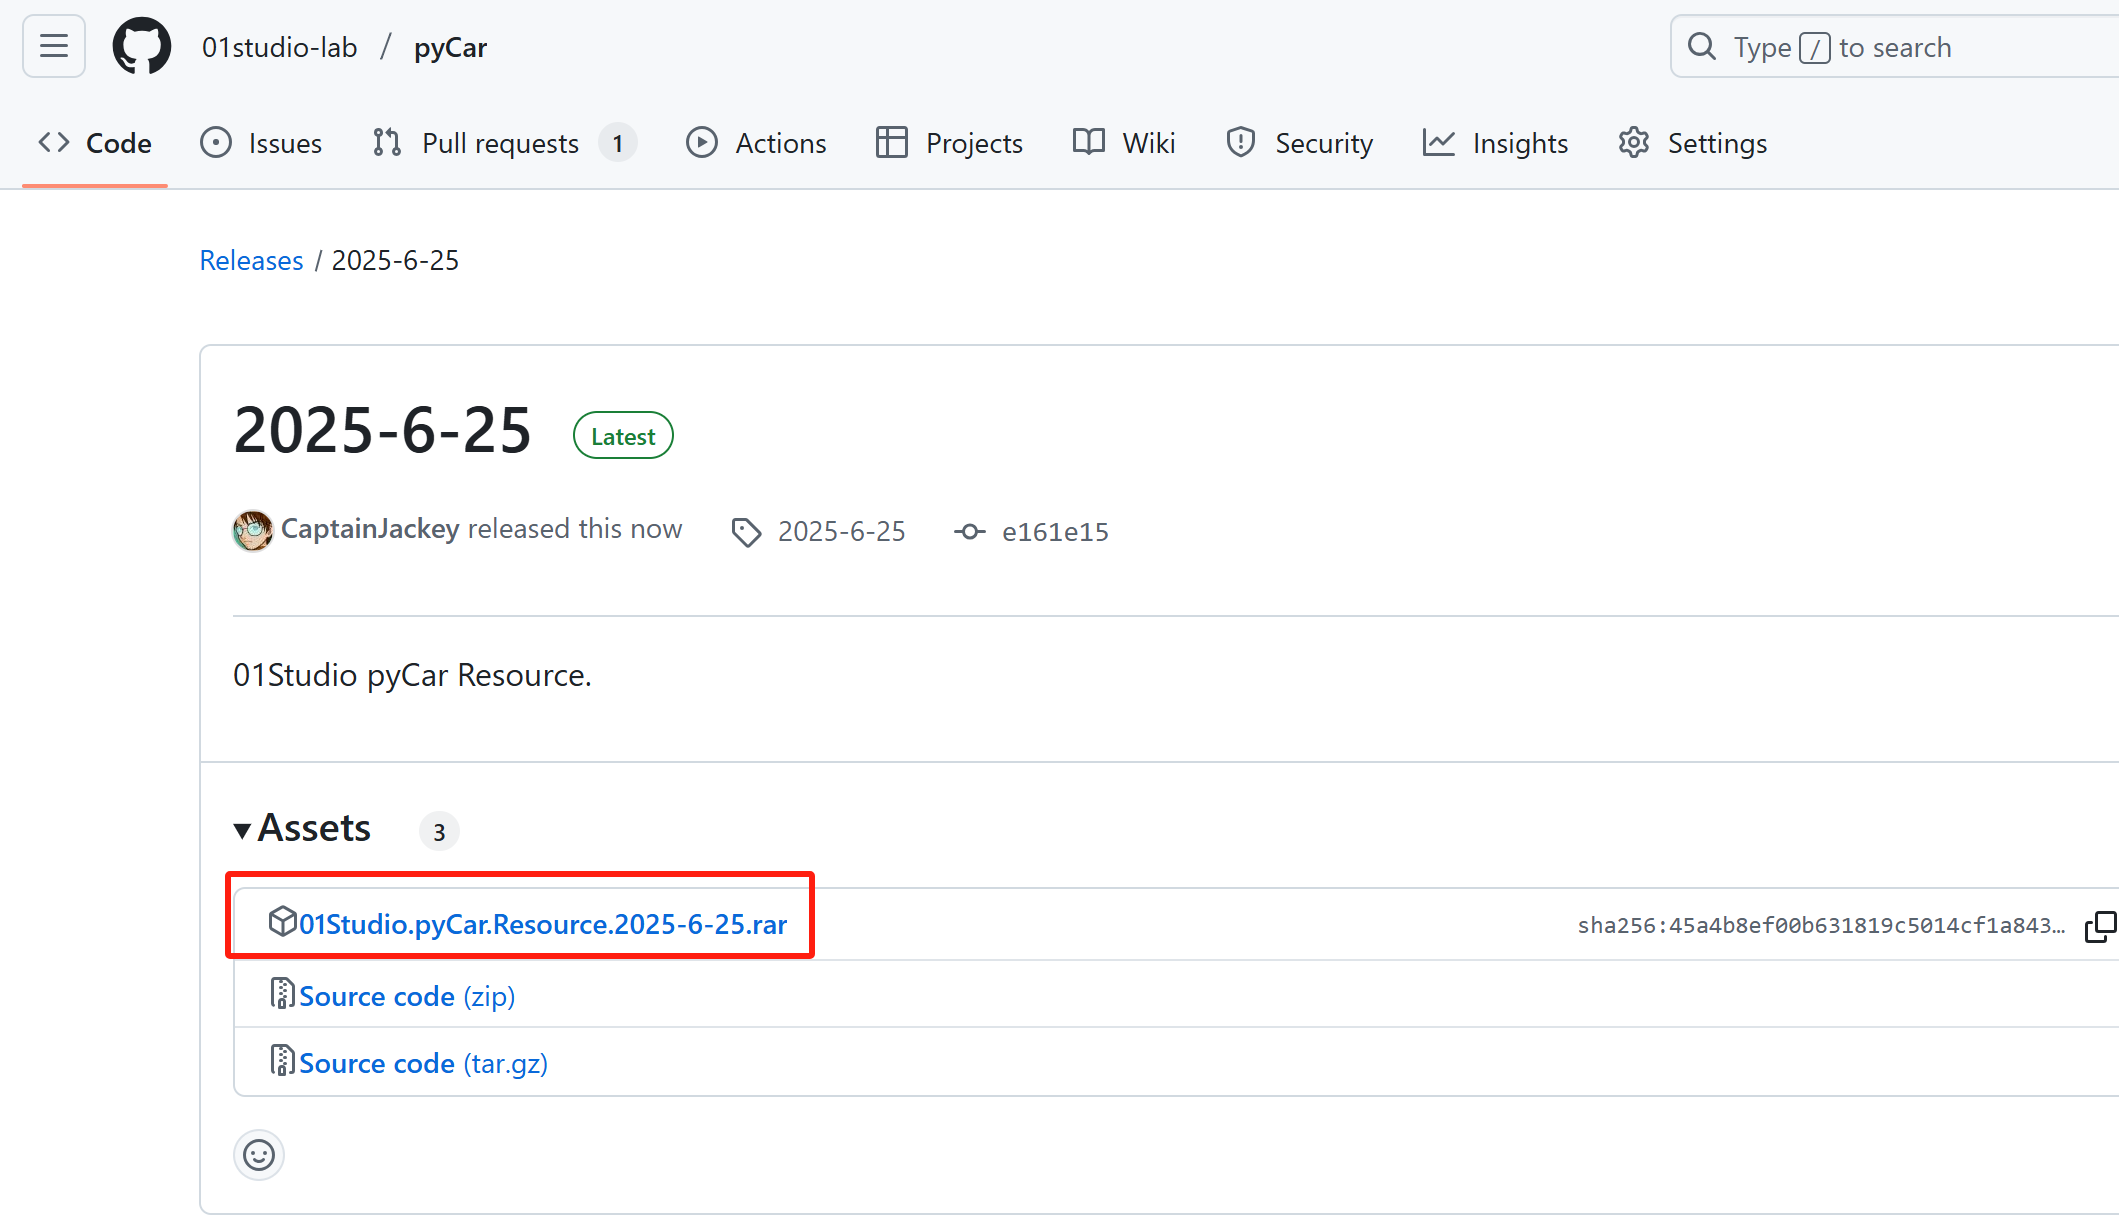Open the Security tab
This screenshot has height=1219, width=2119.
pos(1299,143)
